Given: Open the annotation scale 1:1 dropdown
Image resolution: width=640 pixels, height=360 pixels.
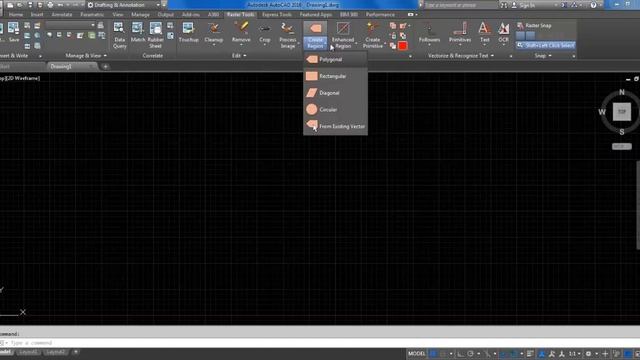Looking at the screenshot, I should click(575, 353).
